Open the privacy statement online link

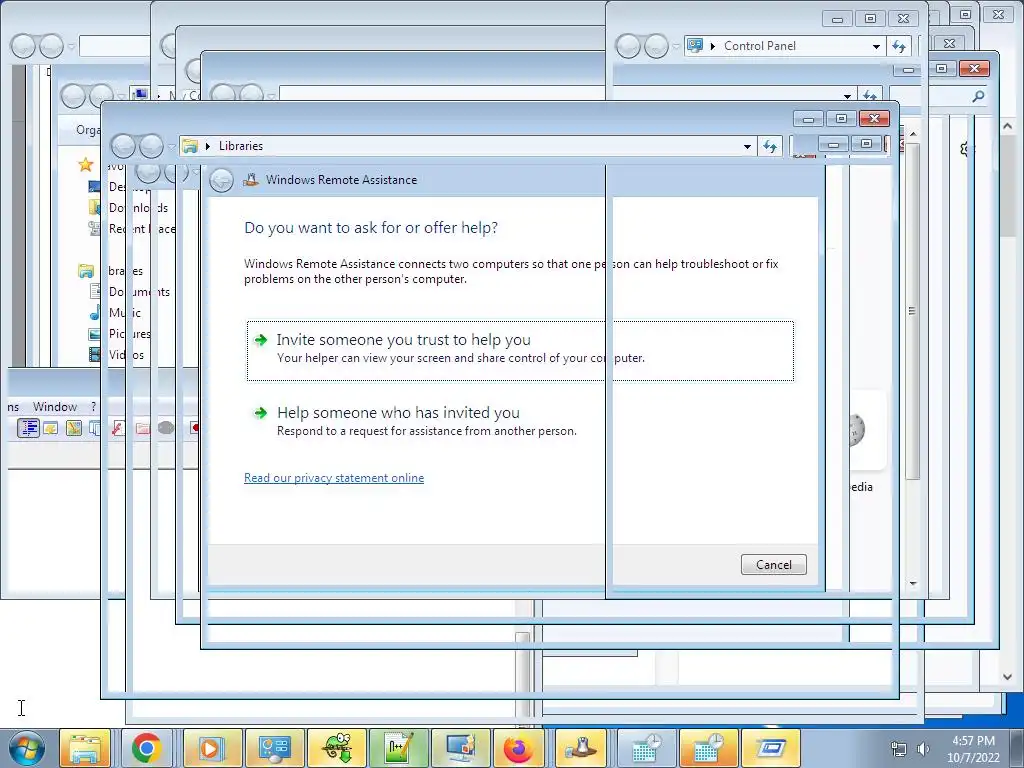click(334, 478)
